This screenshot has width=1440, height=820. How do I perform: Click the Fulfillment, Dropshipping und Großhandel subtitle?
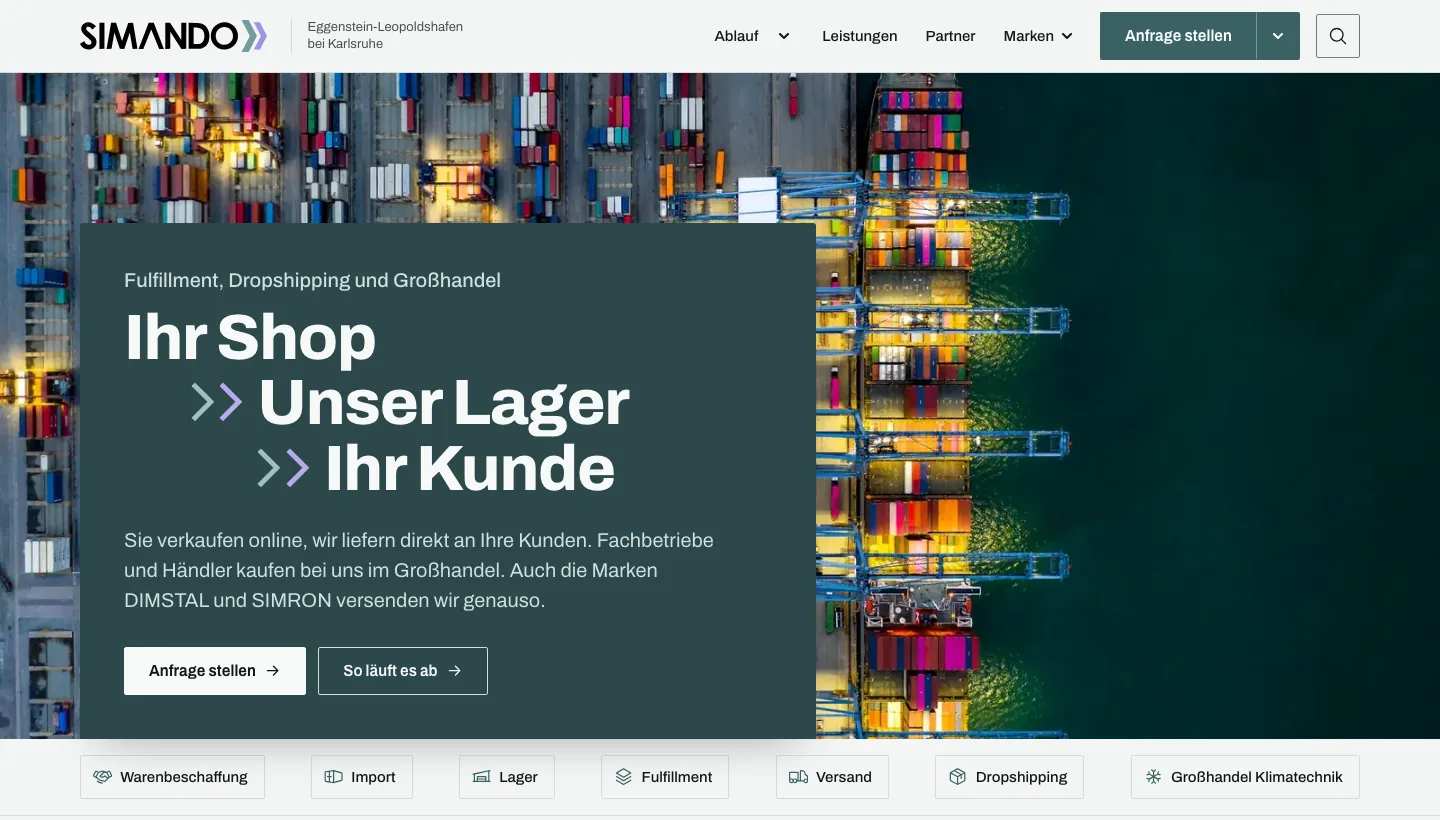[312, 280]
